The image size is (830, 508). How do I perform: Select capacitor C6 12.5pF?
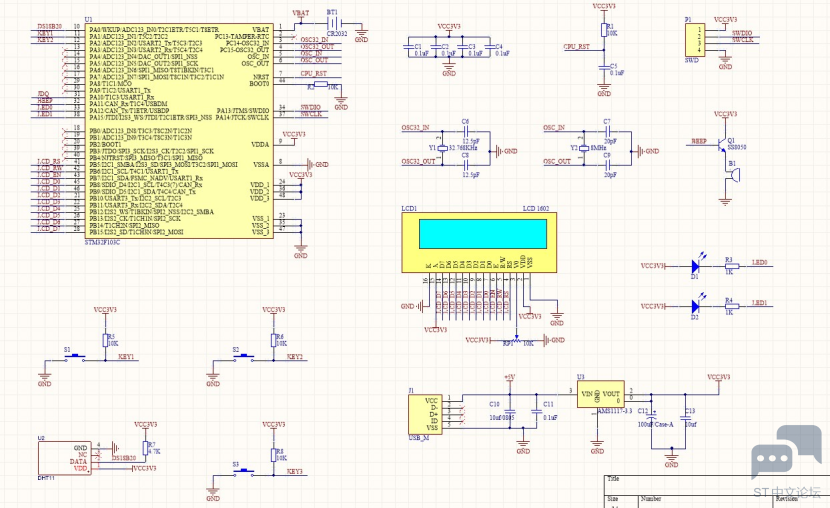point(465,131)
